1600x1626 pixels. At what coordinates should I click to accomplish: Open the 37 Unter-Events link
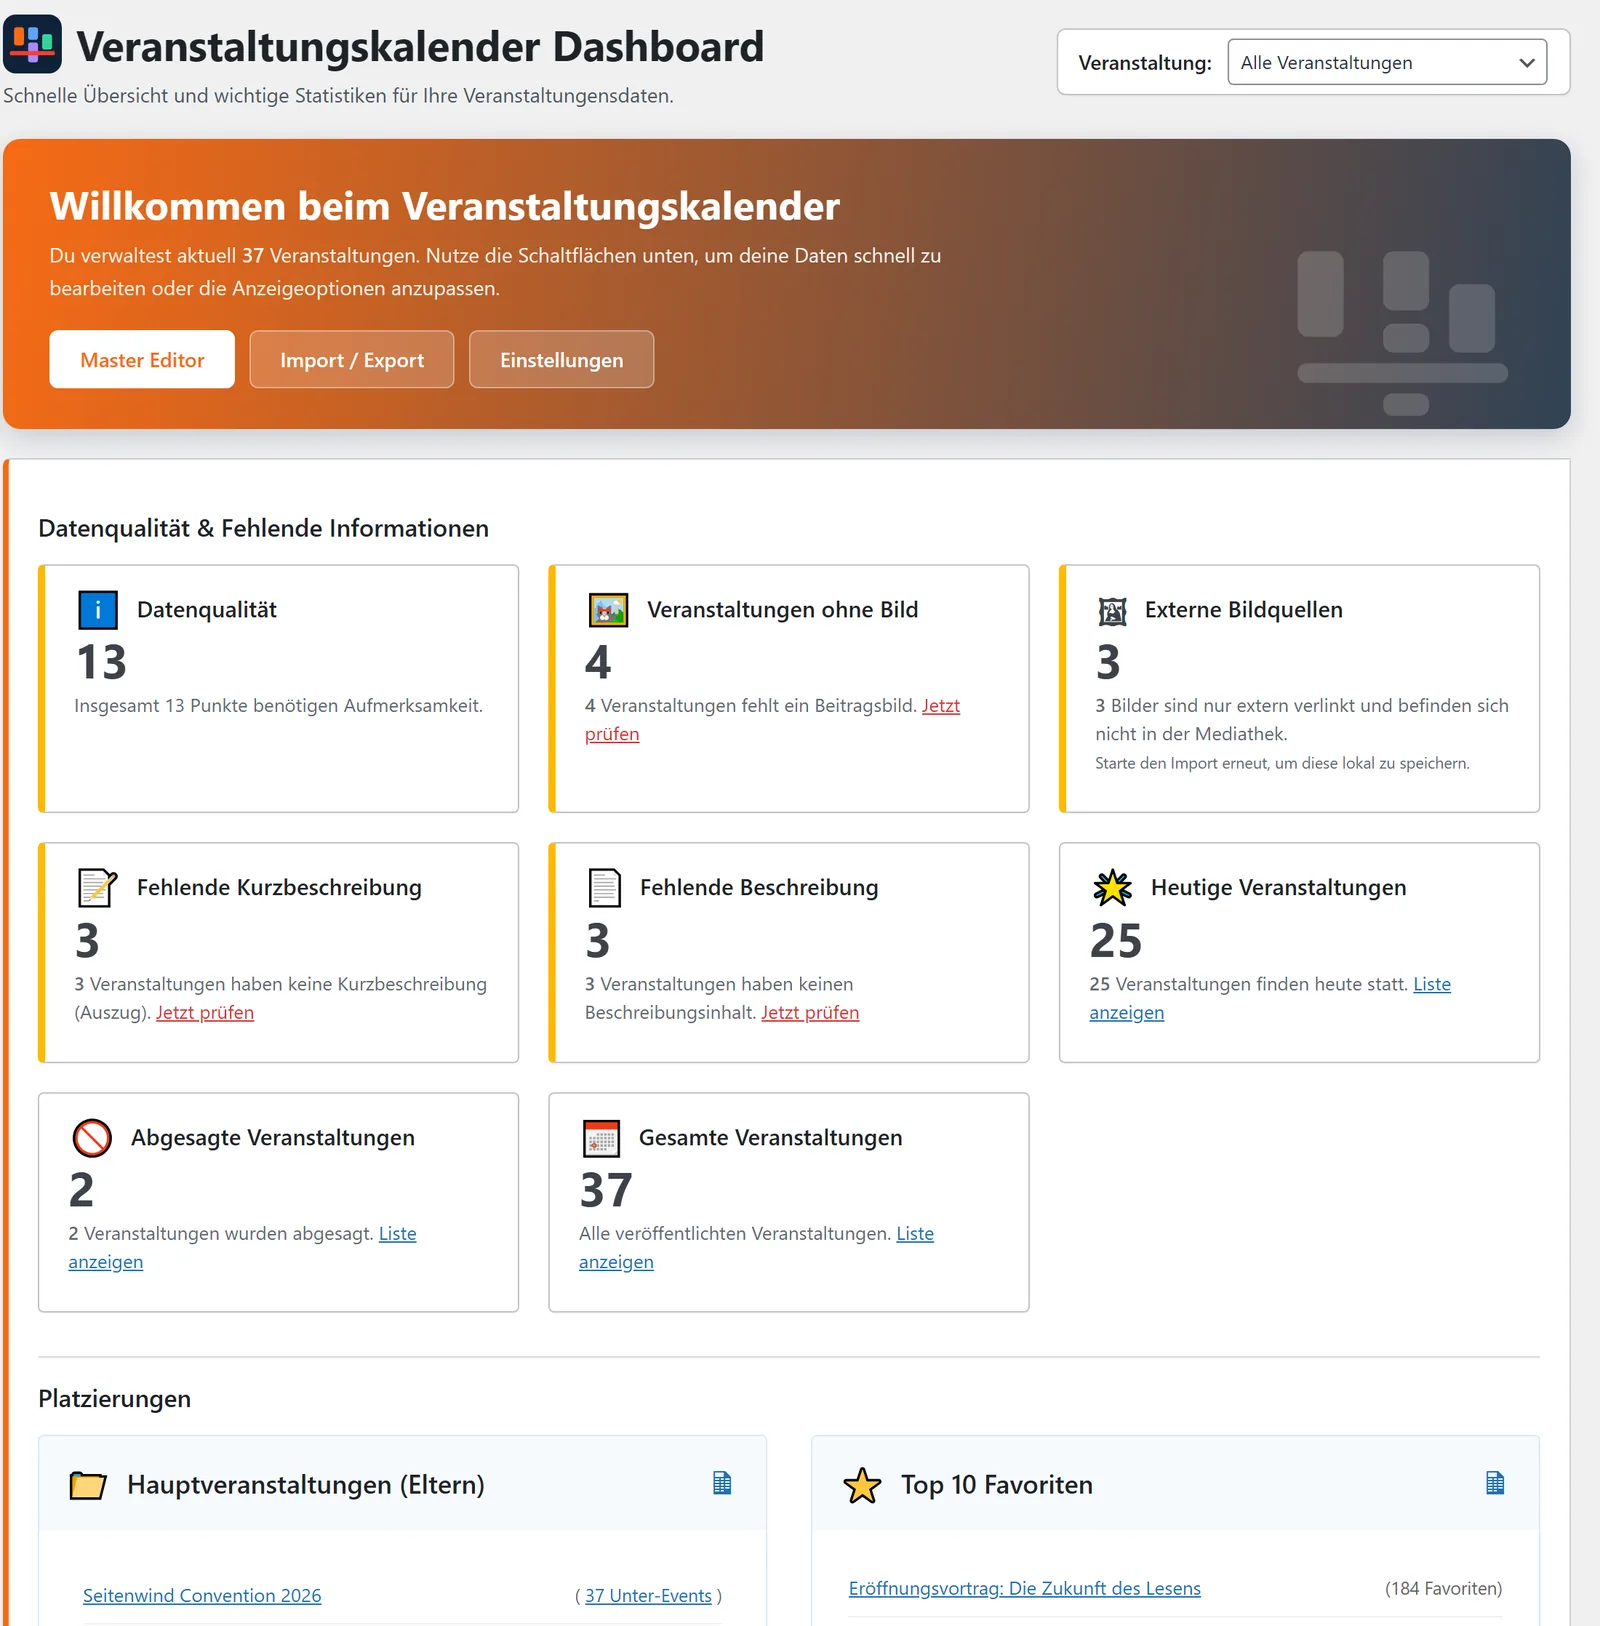click(x=648, y=1595)
